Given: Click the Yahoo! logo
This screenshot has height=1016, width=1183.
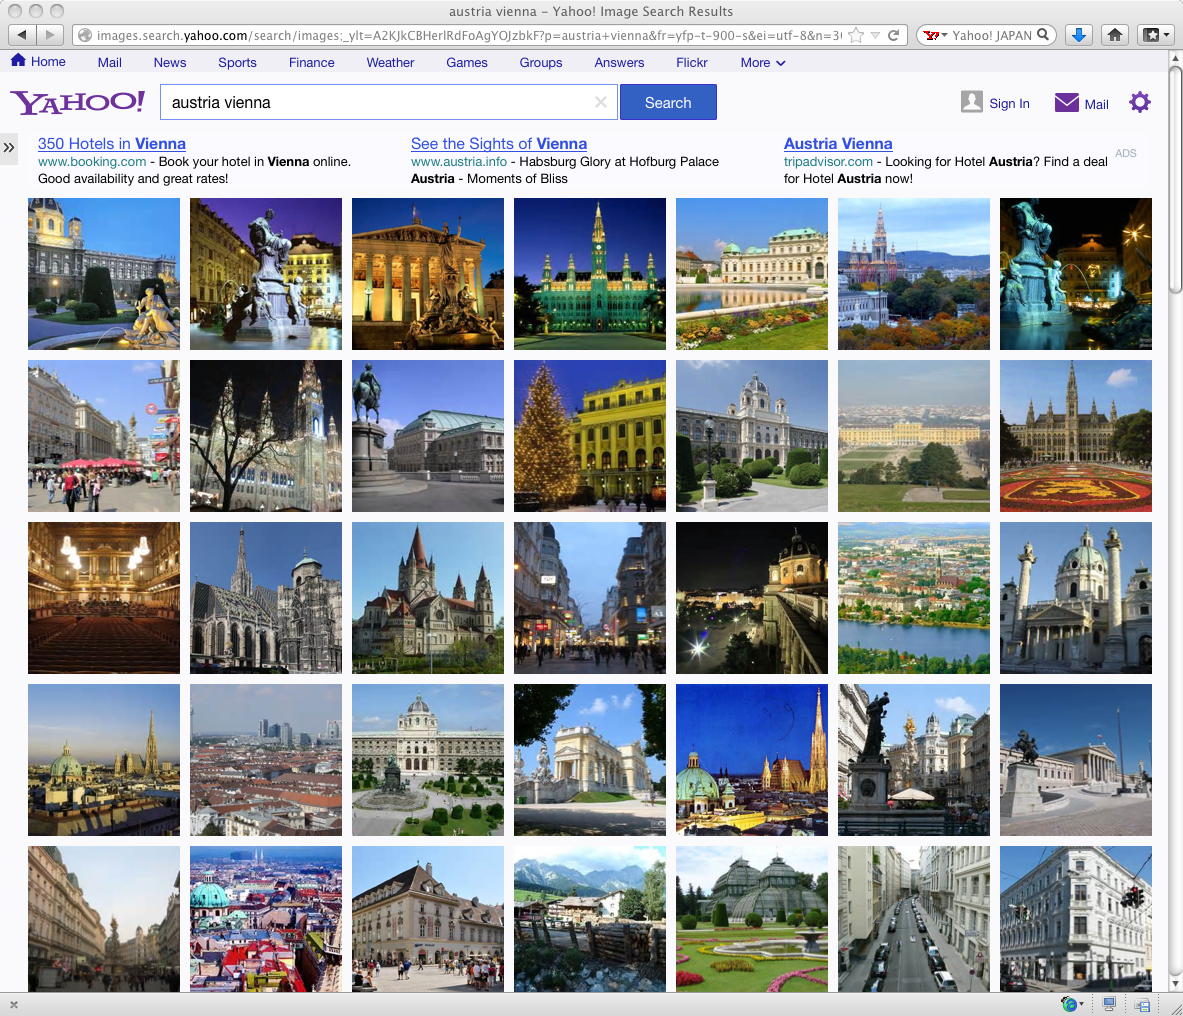Looking at the screenshot, I should click(78, 103).
